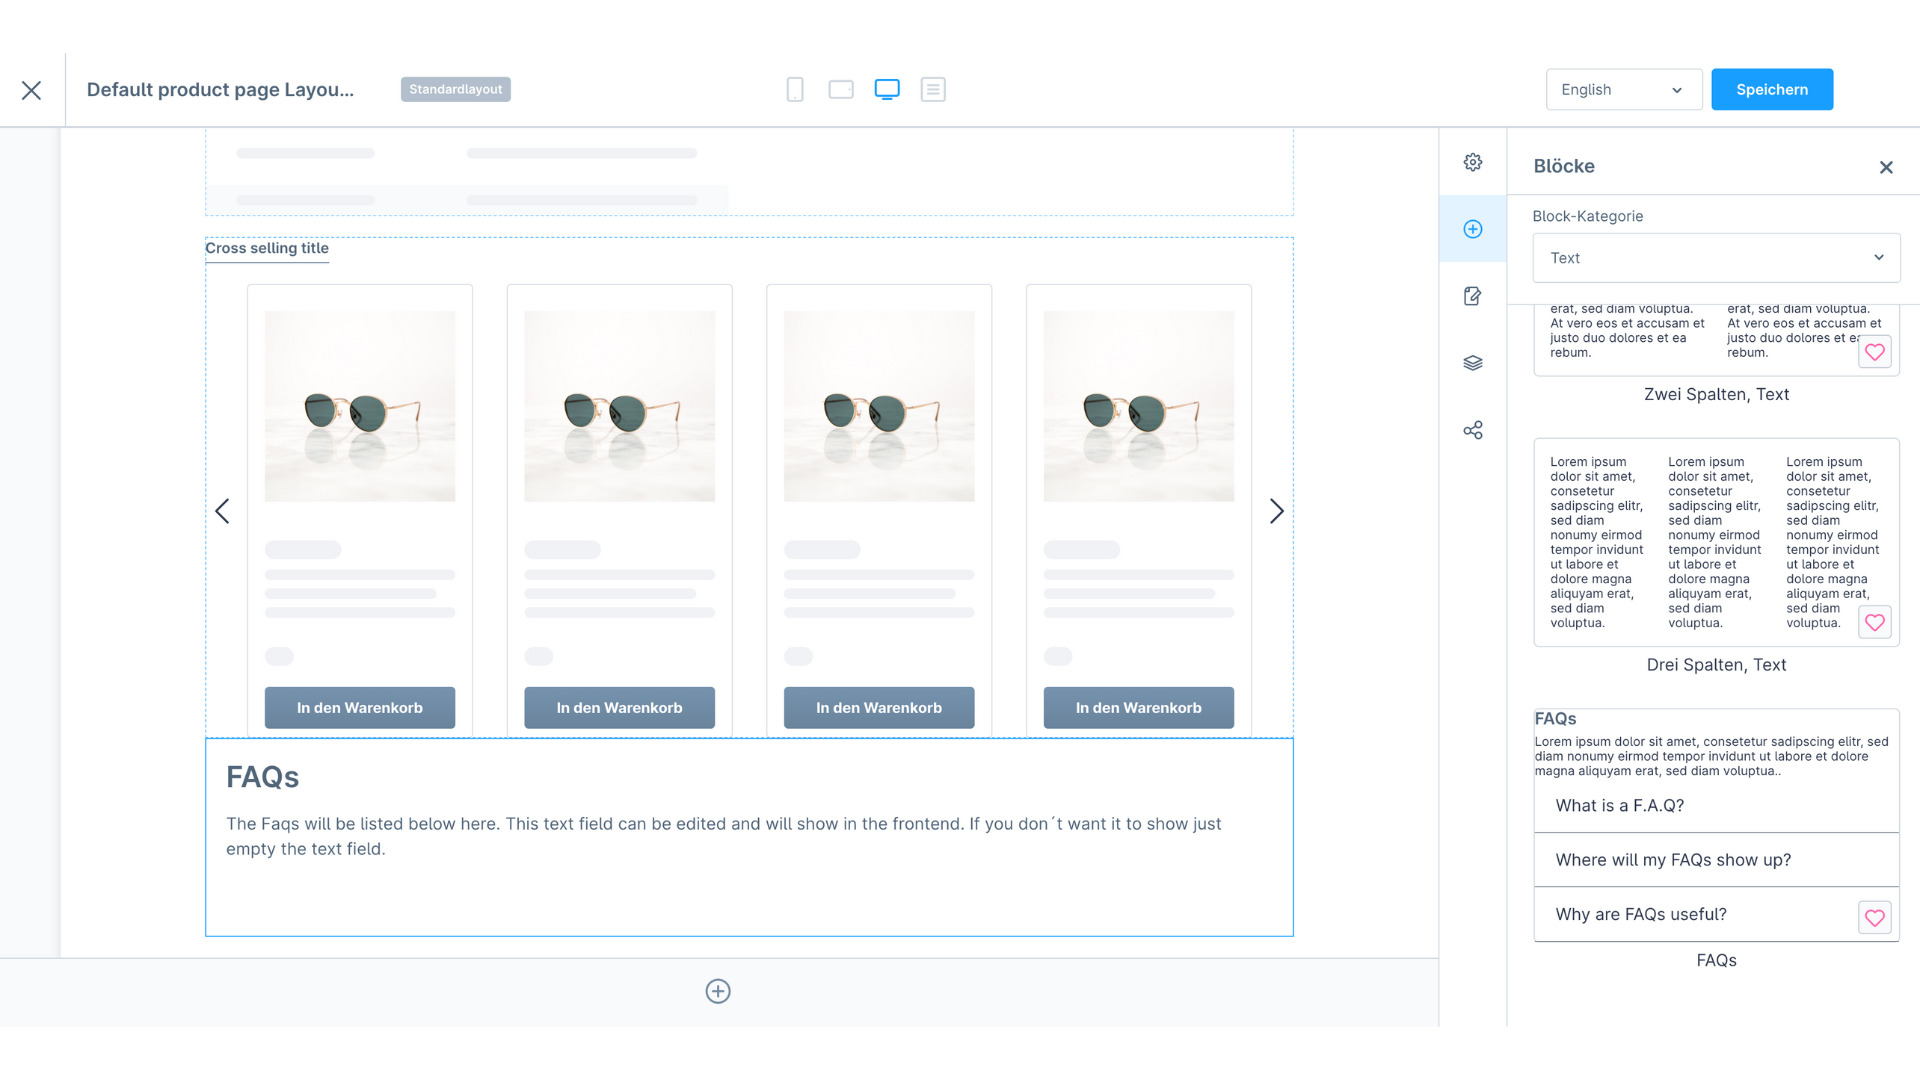This screenshot has height=1080, width=1920.
Task: Select the Drei Spalten Text block thumbnail
Action: pyautogui.click(x=1700, y=542)
